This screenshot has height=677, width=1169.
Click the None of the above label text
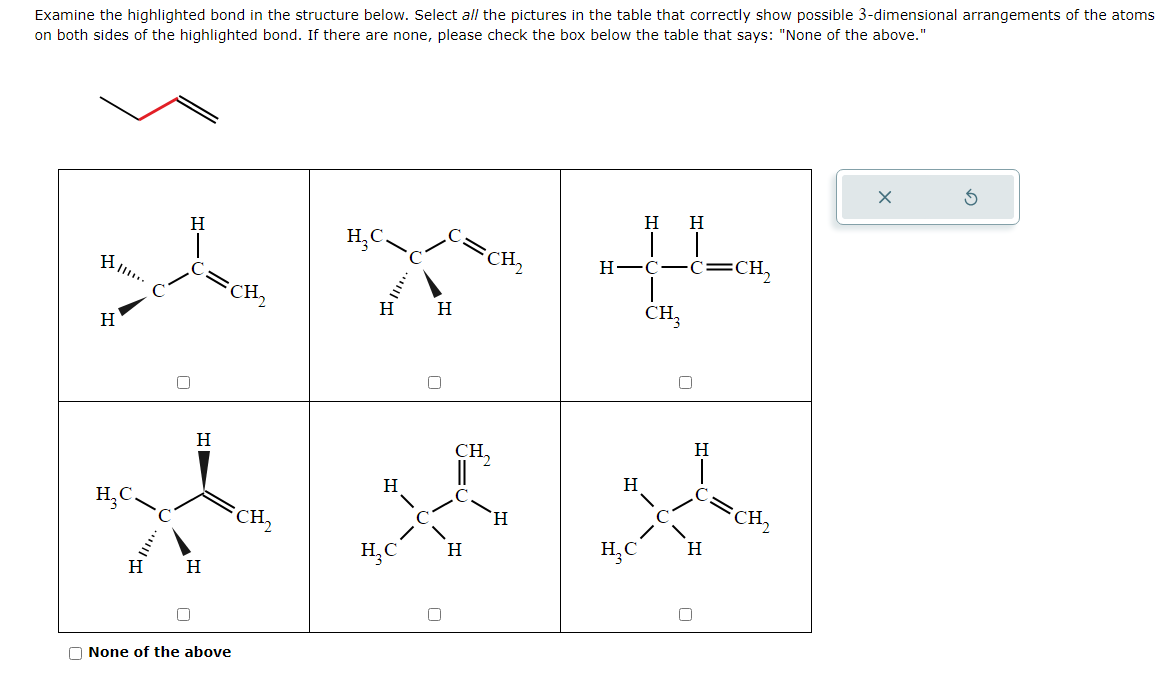pyautogui.click(x=160, y=652)
